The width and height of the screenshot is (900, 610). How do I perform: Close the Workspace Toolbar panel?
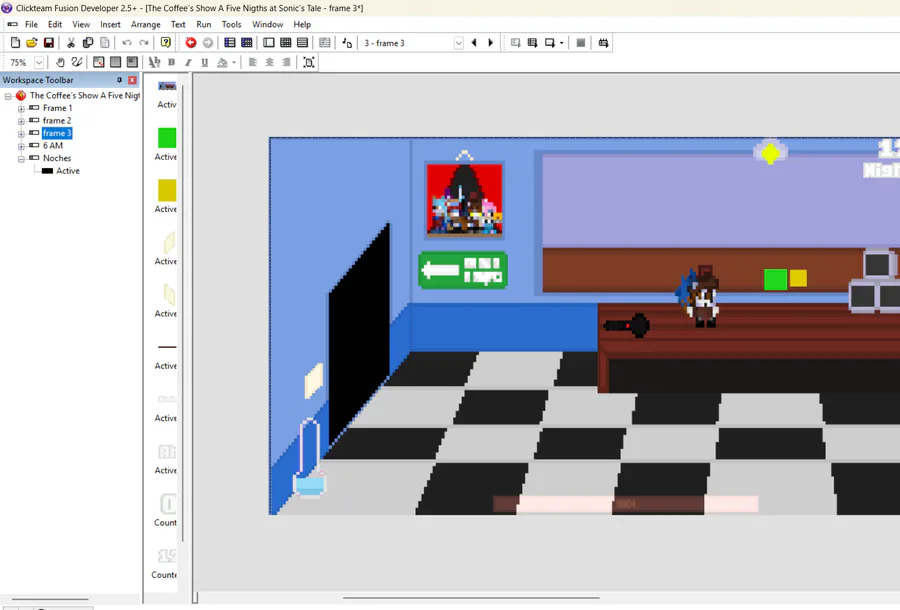133,80
